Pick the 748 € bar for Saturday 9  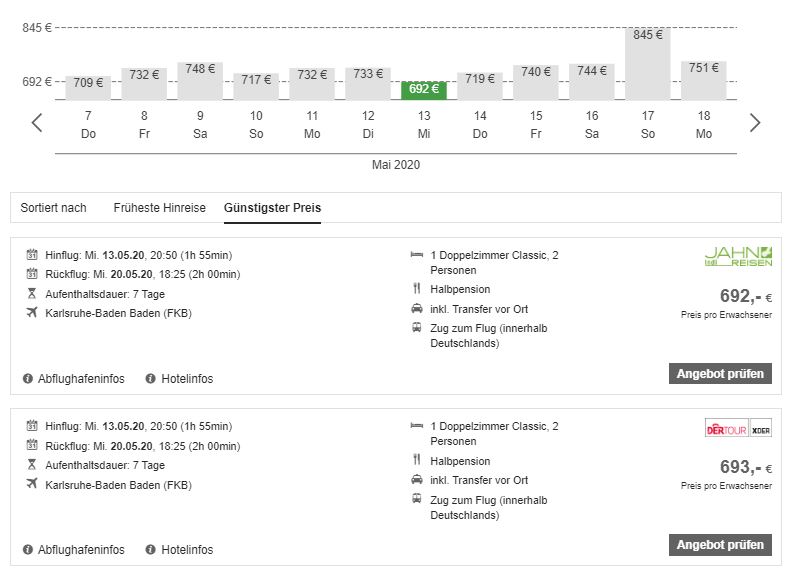click(x=200, y=80)
